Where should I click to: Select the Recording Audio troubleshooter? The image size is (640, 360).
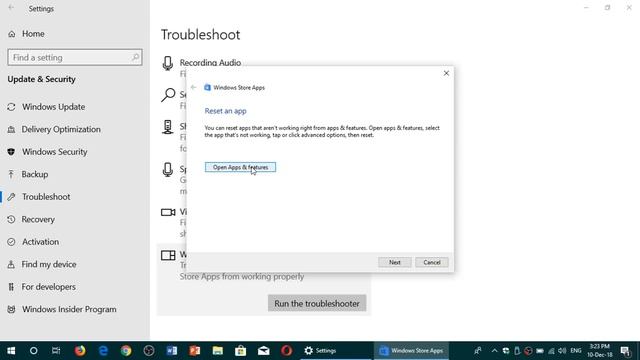click(x=210, y=63)
